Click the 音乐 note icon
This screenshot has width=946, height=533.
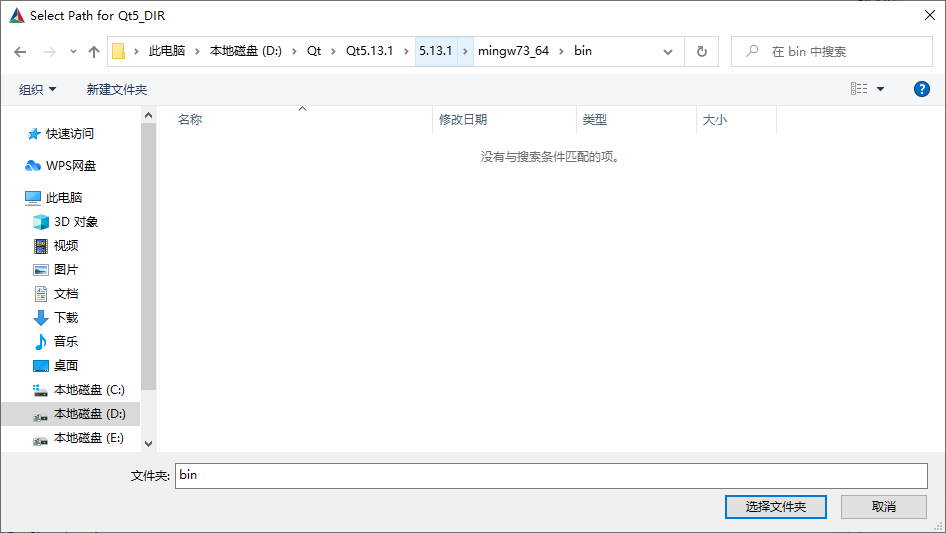point(40,342)
